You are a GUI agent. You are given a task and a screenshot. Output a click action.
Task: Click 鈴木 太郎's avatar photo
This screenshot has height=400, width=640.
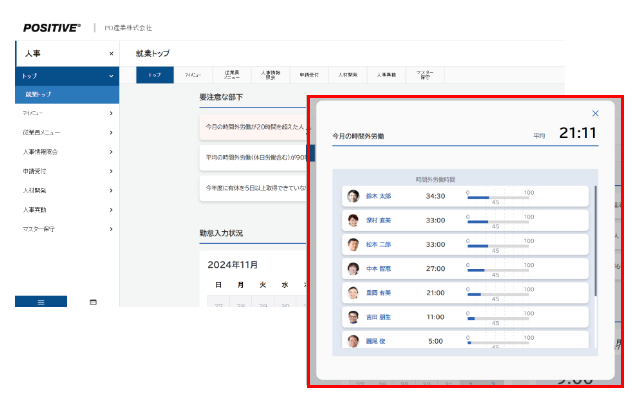pos(353,196)
